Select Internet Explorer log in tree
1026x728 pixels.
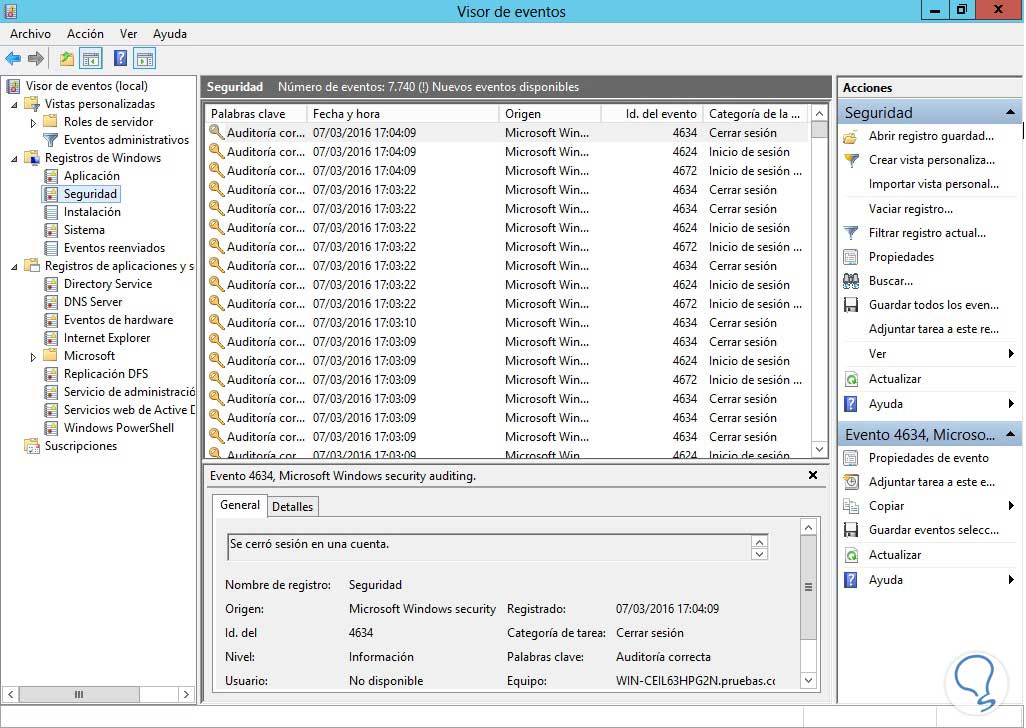pos(107,338)
